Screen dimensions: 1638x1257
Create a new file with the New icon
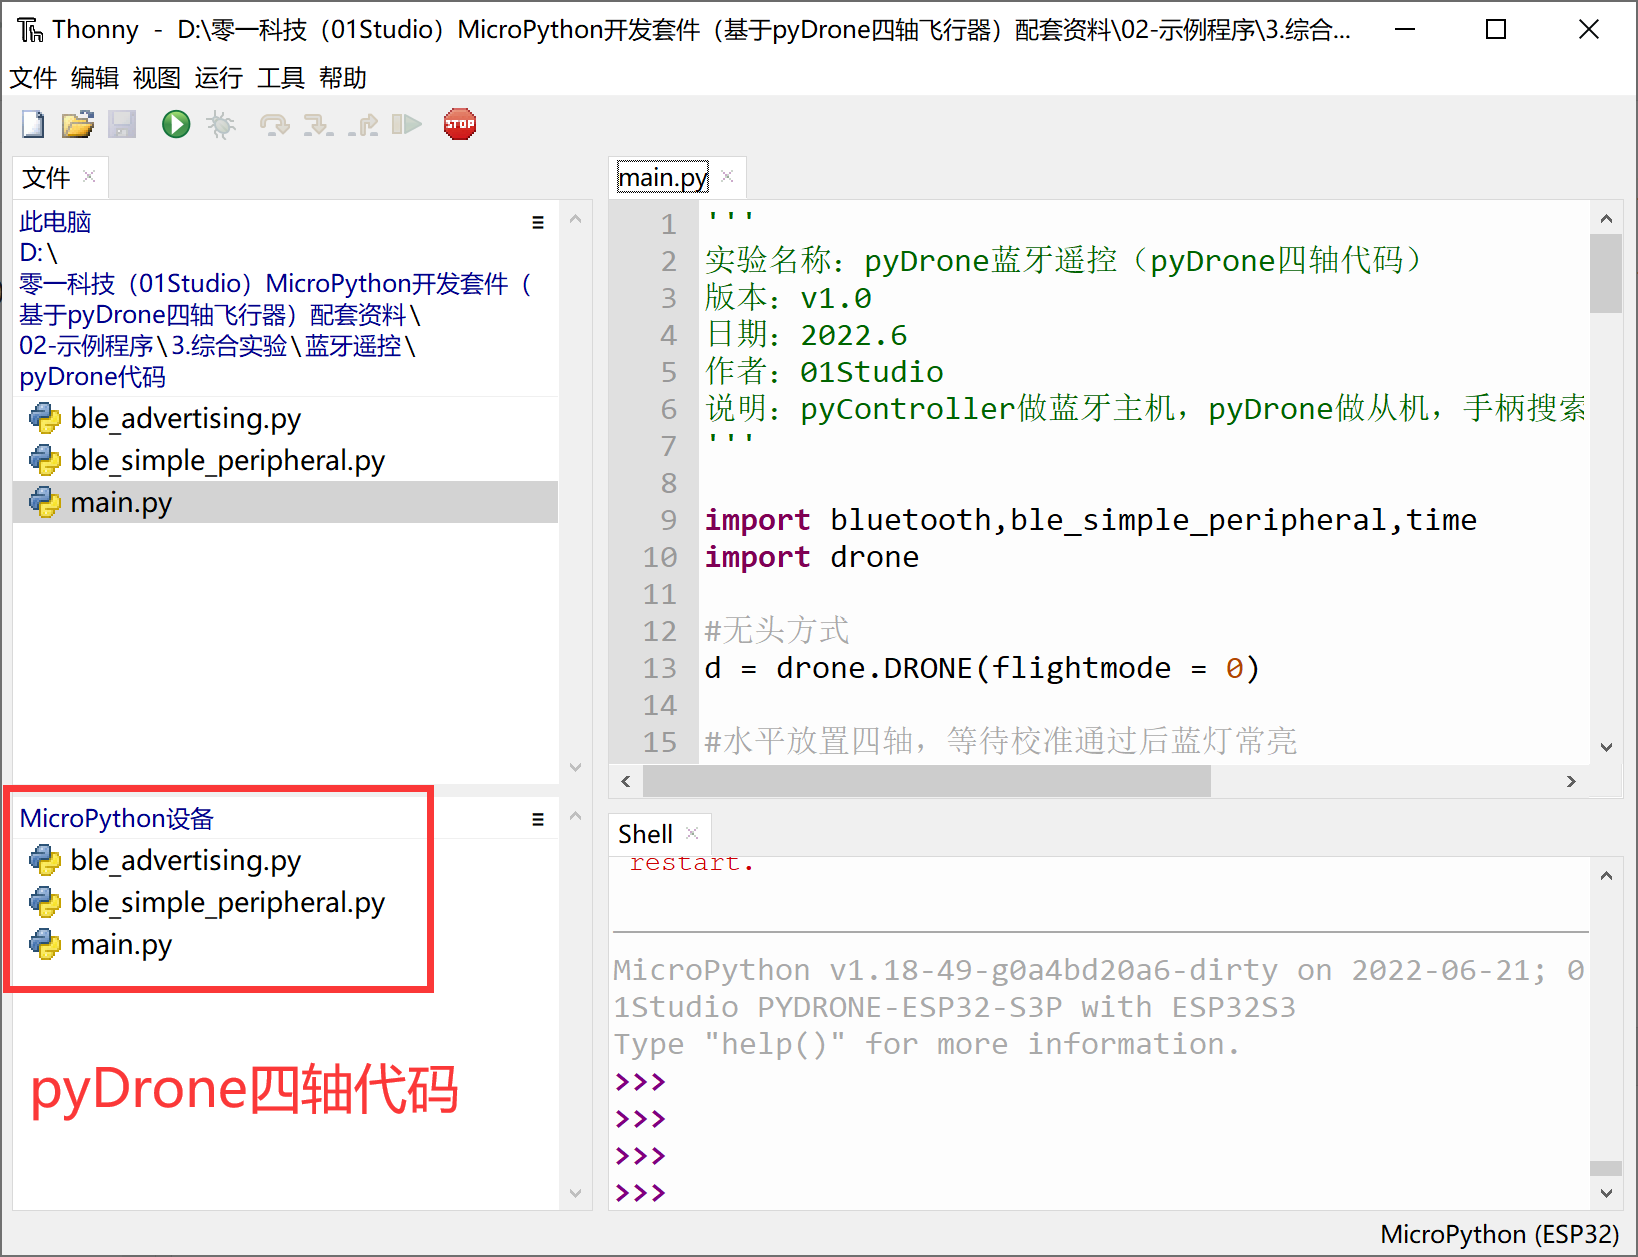(x=33, y=124)
